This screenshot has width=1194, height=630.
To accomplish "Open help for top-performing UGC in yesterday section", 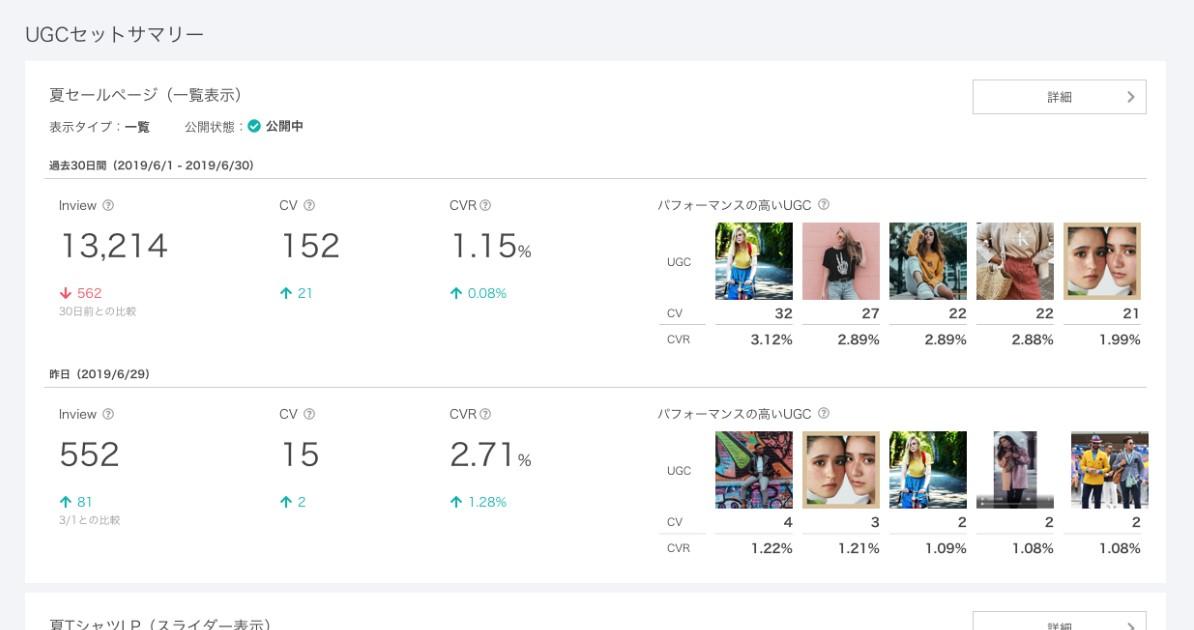I will 824,414.
